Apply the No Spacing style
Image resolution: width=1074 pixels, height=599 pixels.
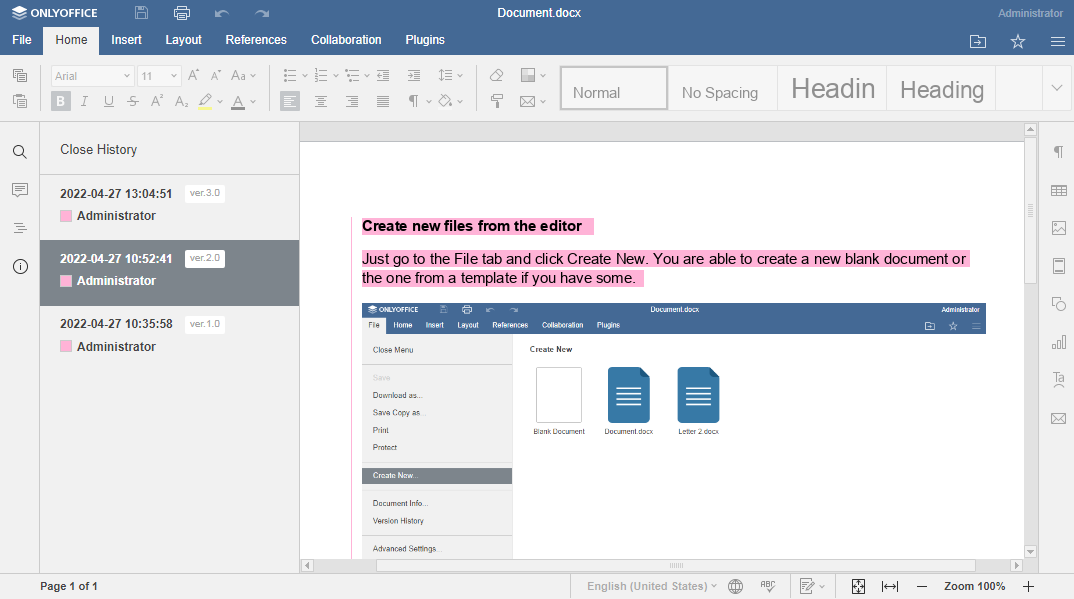pyautogui.click(x=723, y=88)
